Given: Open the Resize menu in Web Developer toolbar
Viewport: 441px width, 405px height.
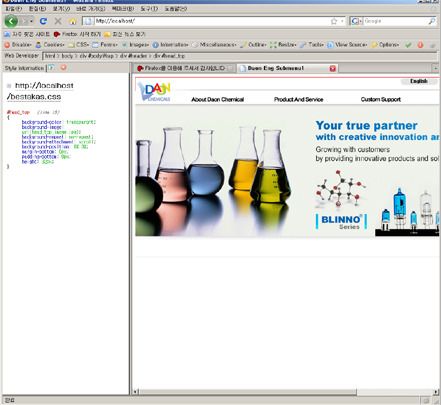Looking at the screenshot, I should point(283,45).
